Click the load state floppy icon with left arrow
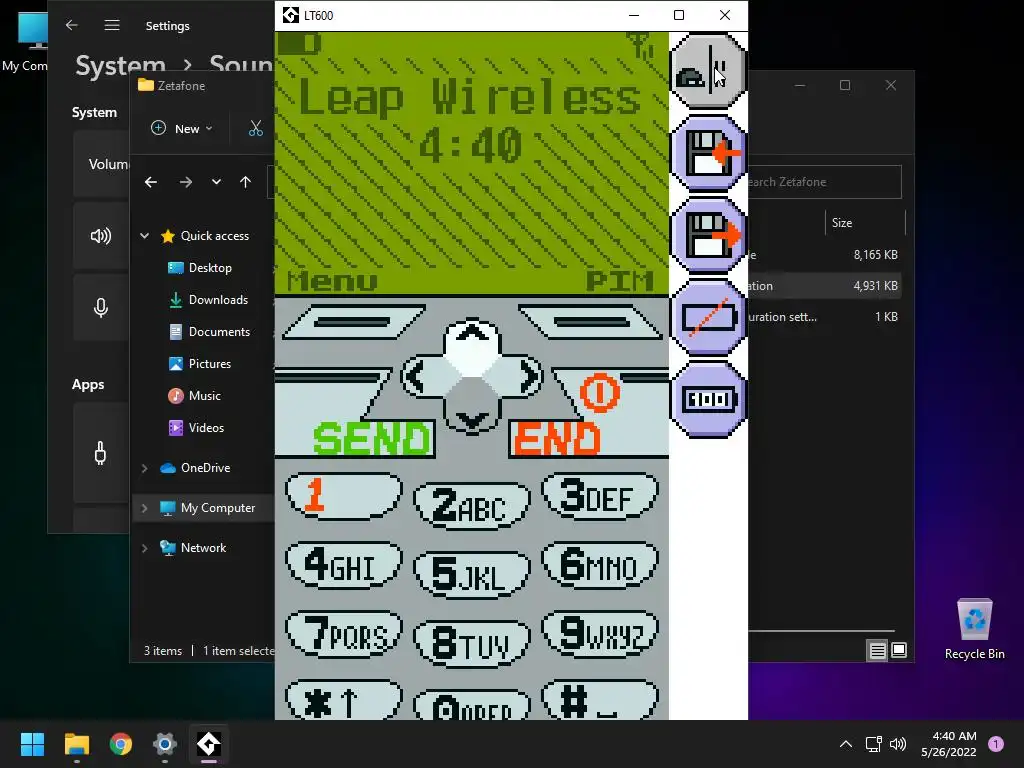Viewport: 1024px width, 768px height. (708, 153)
